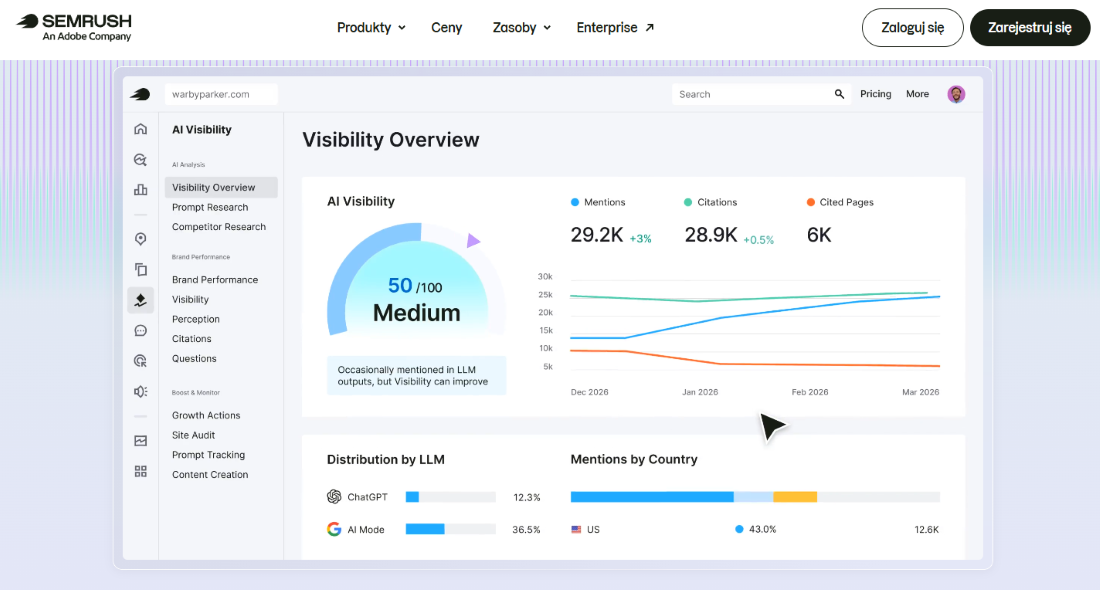
Task: Click the Google AI Mode logo icon
Action: point(334,529)
